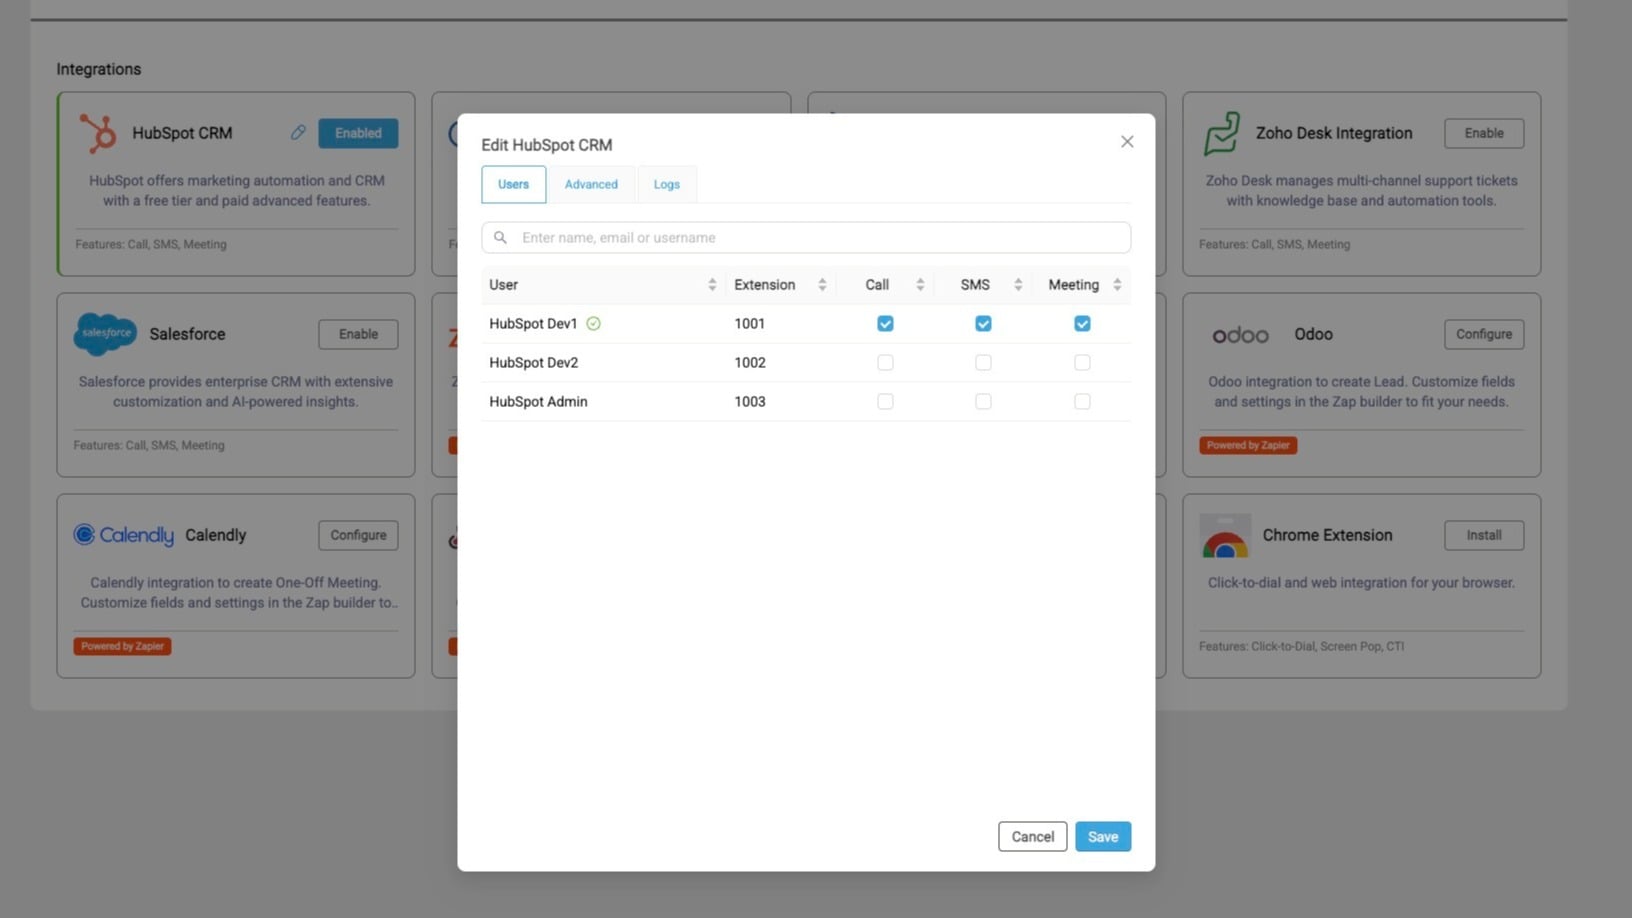Enable the Salesforce integration
The image size is (1632, 918).
point(358,334)
